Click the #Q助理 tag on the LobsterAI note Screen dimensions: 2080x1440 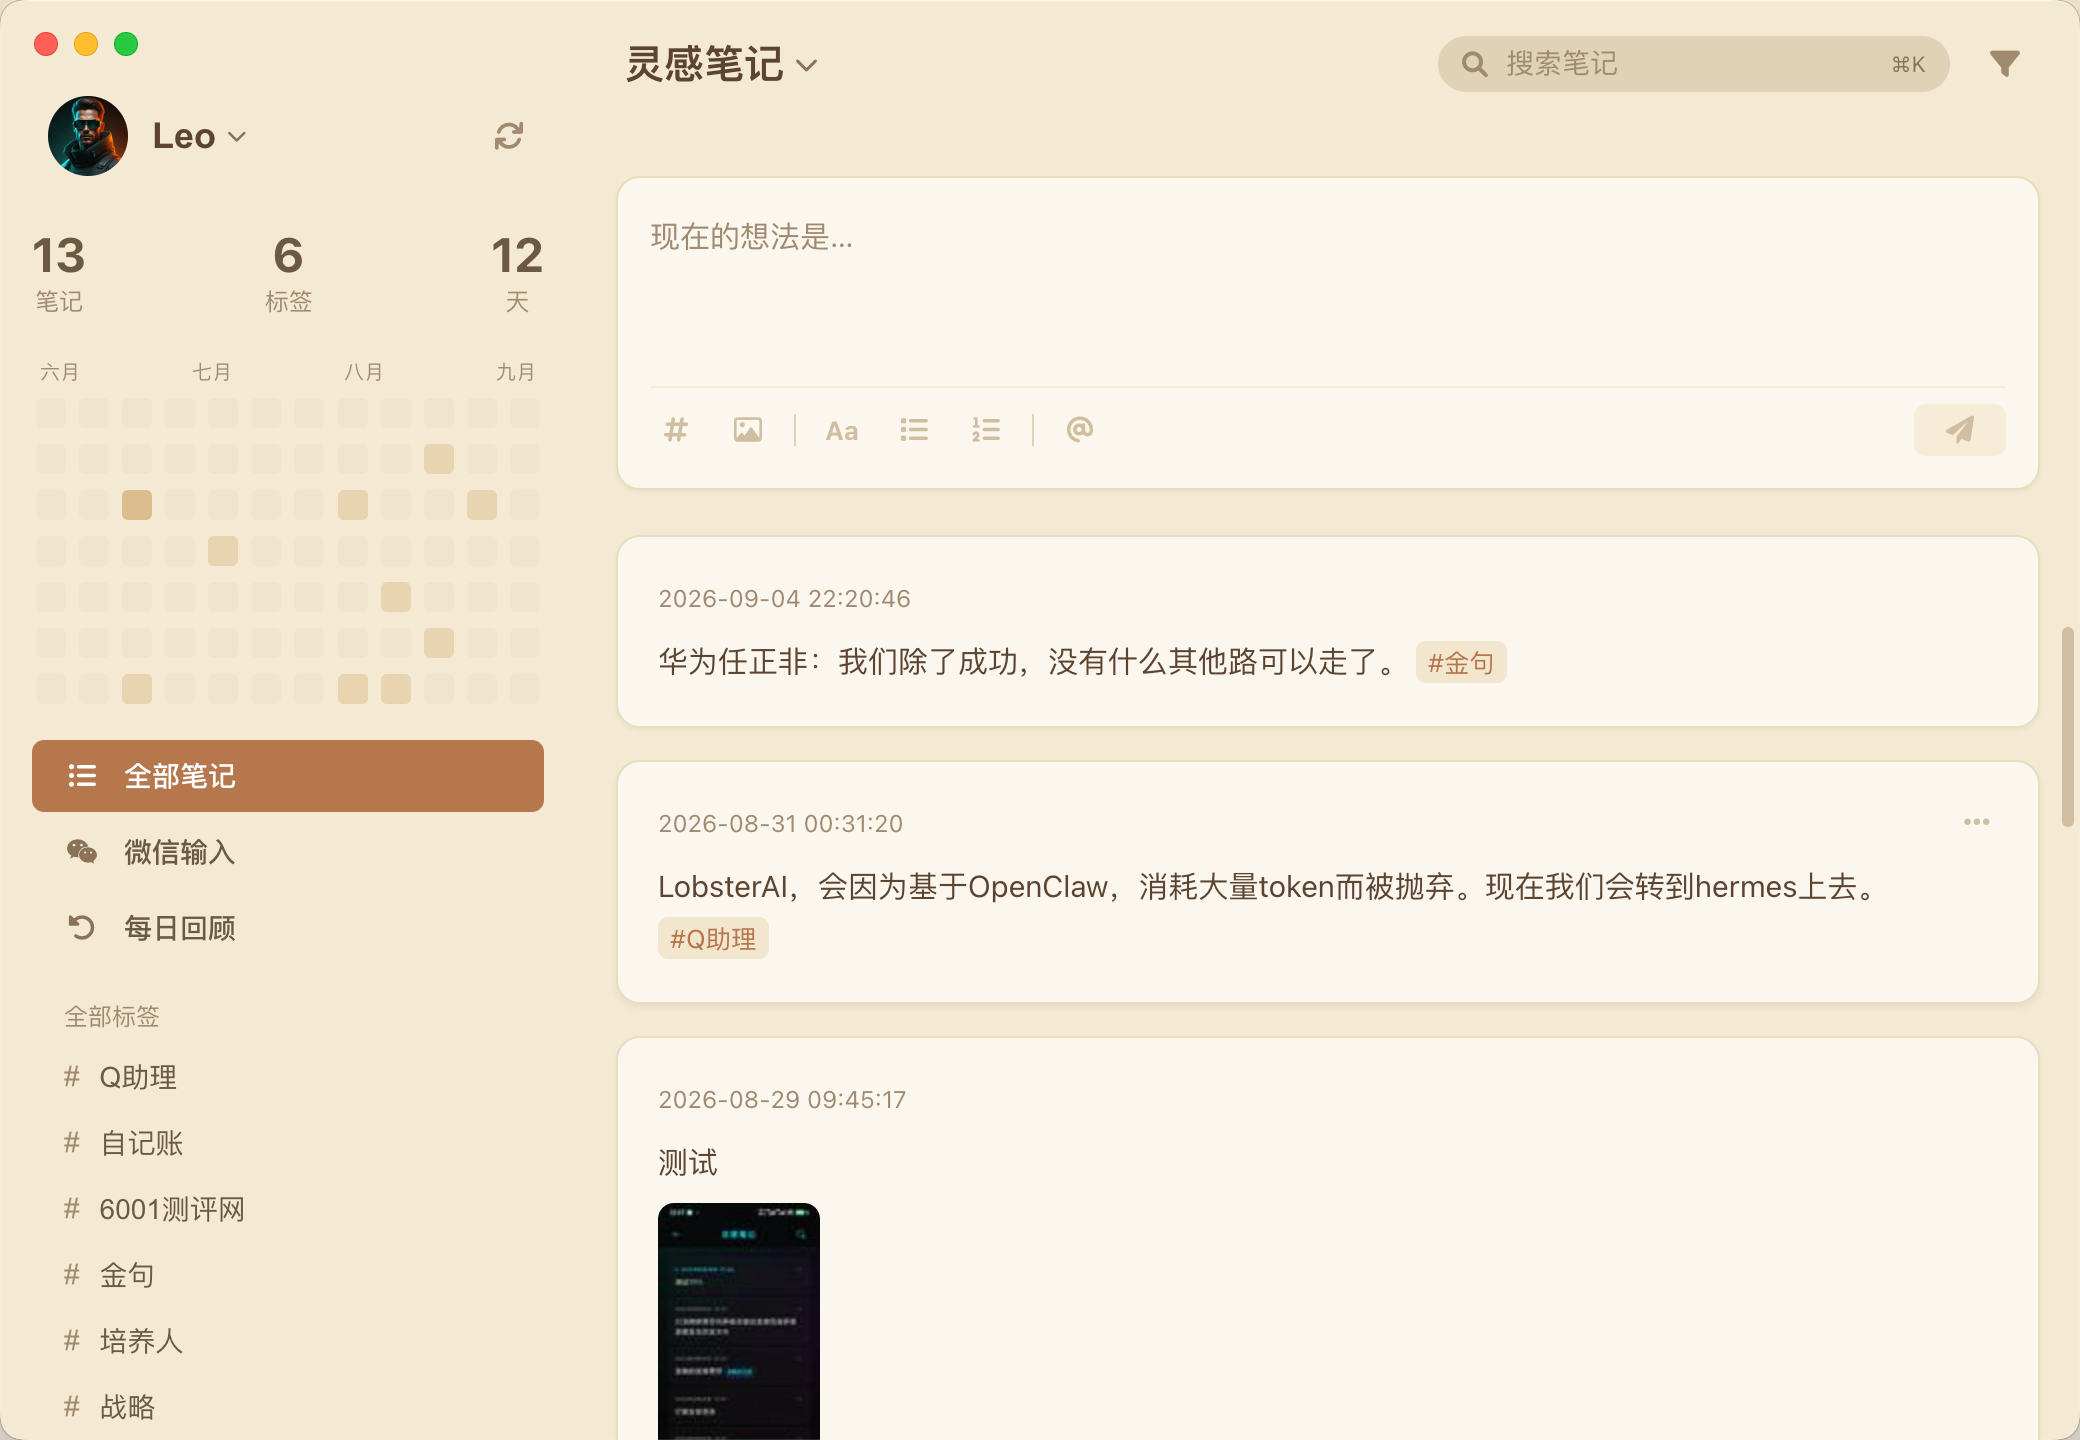click(713, 939)
